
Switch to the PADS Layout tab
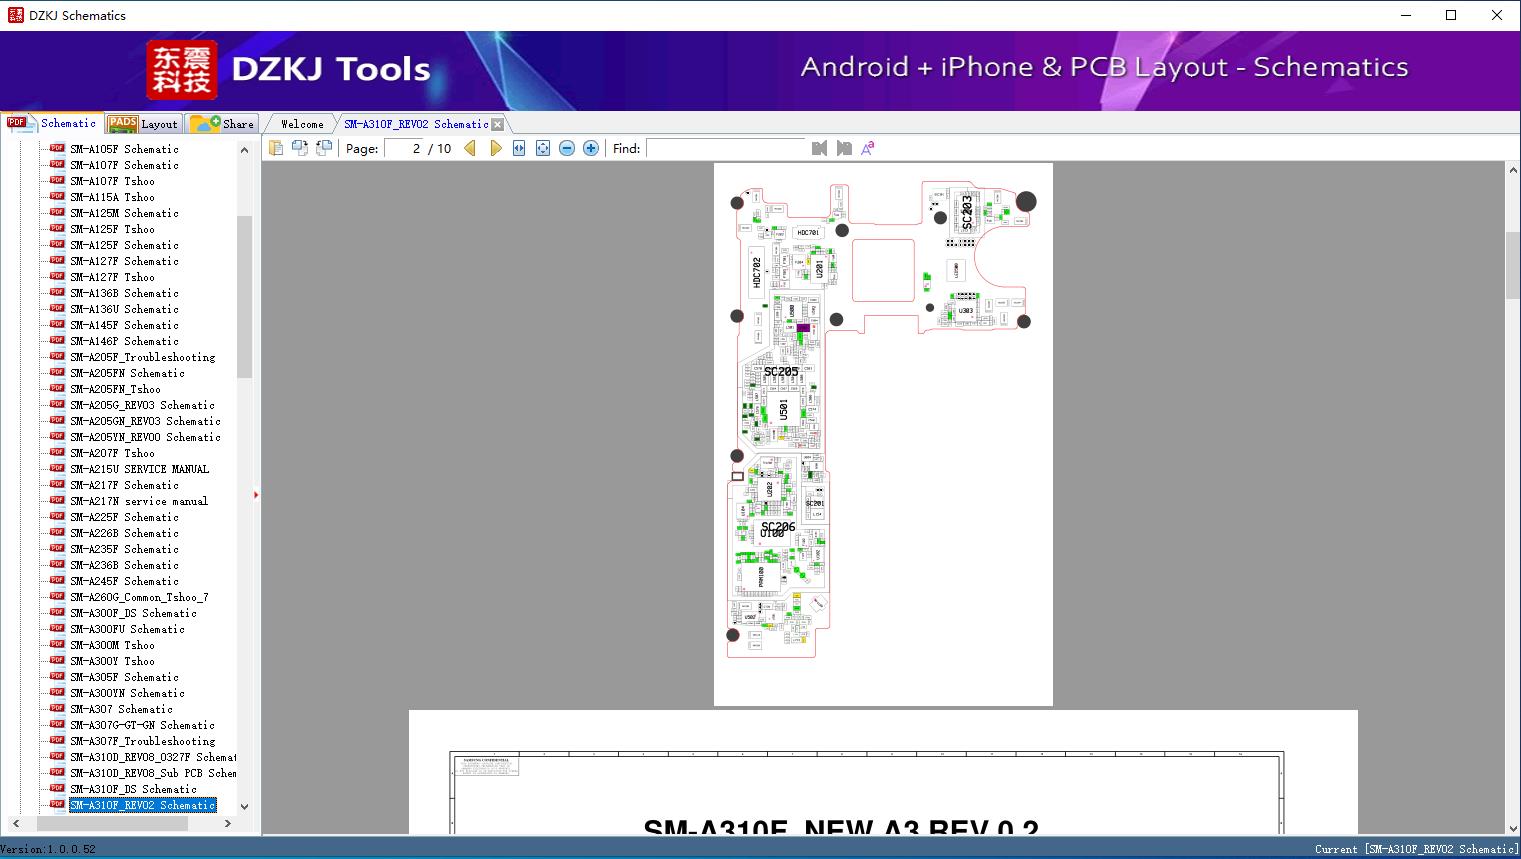143,124
